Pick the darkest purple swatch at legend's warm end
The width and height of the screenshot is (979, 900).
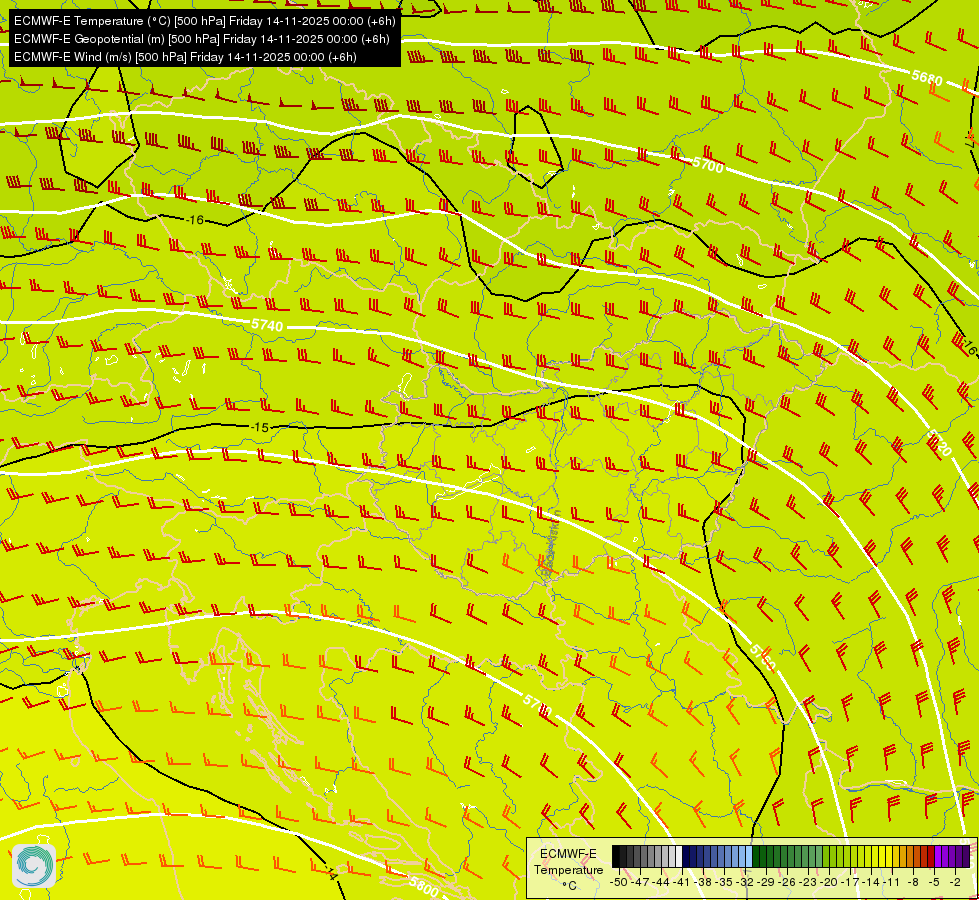pyautogui.click(x=967, y=857)
